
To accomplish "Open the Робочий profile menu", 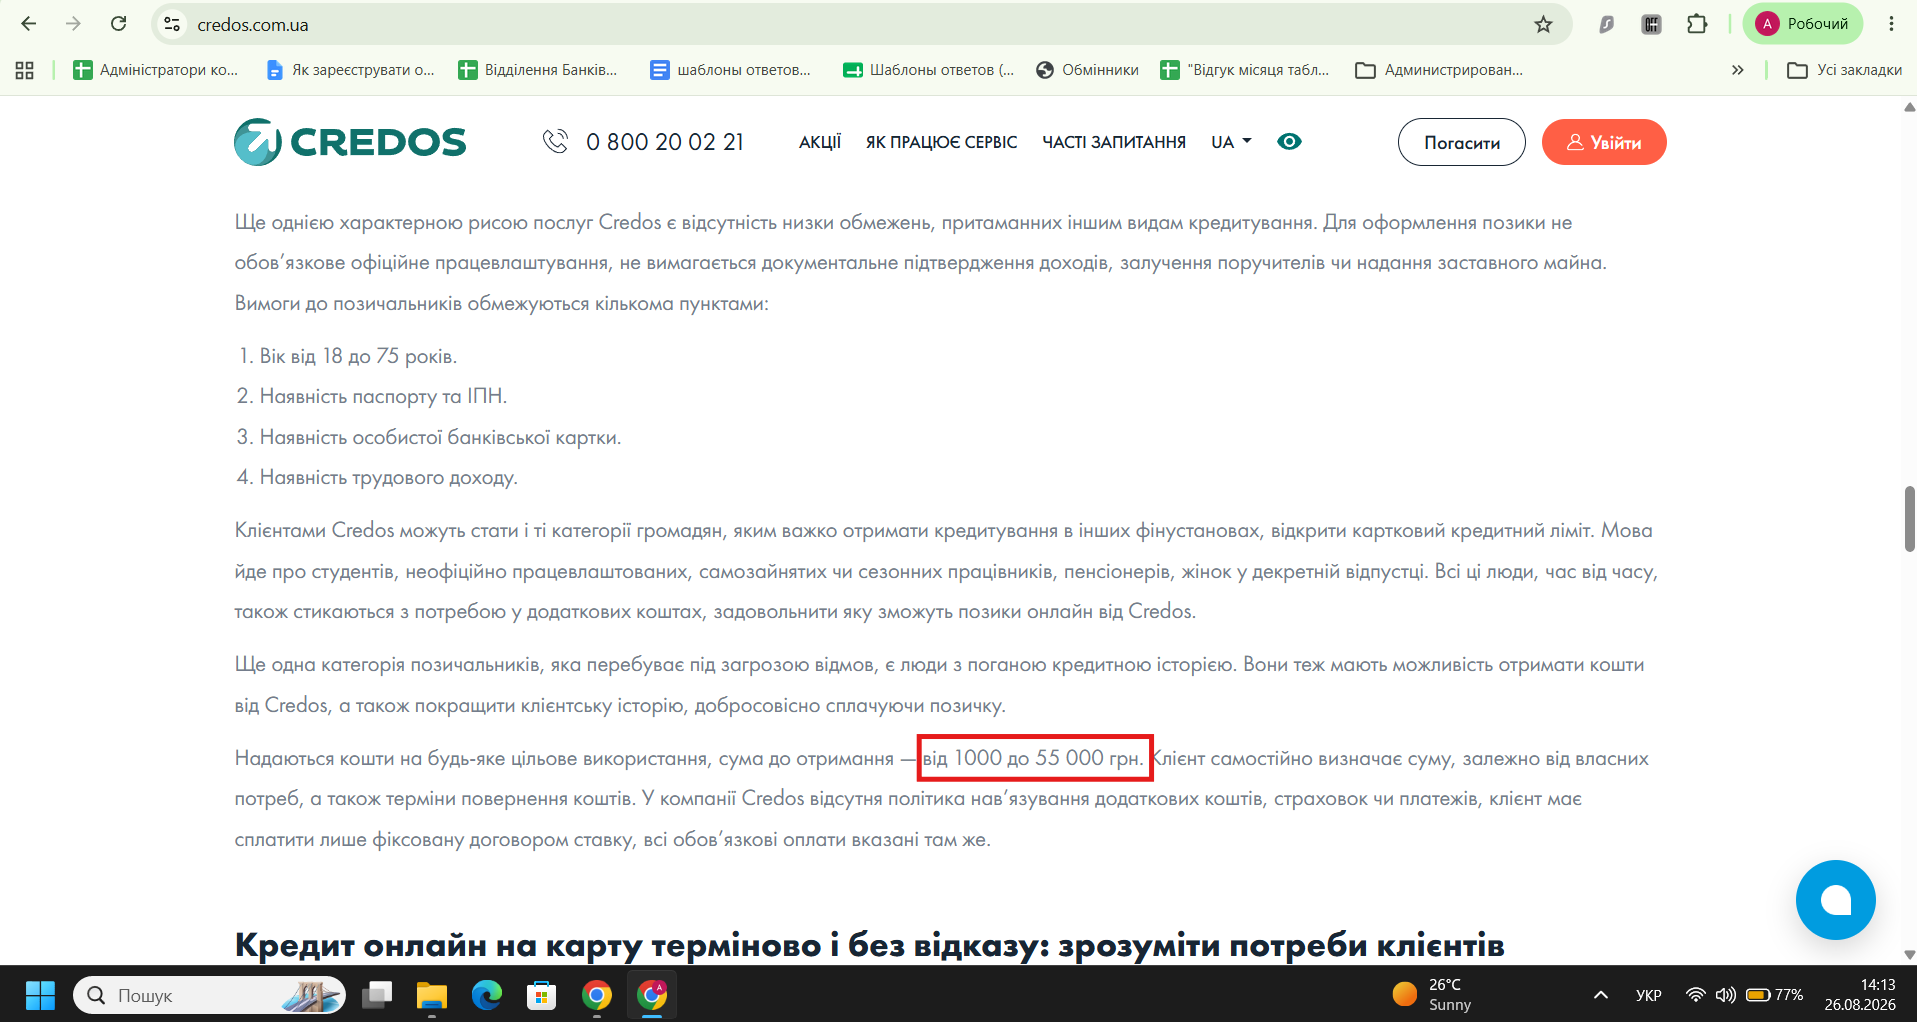I will click(1803, 24).
